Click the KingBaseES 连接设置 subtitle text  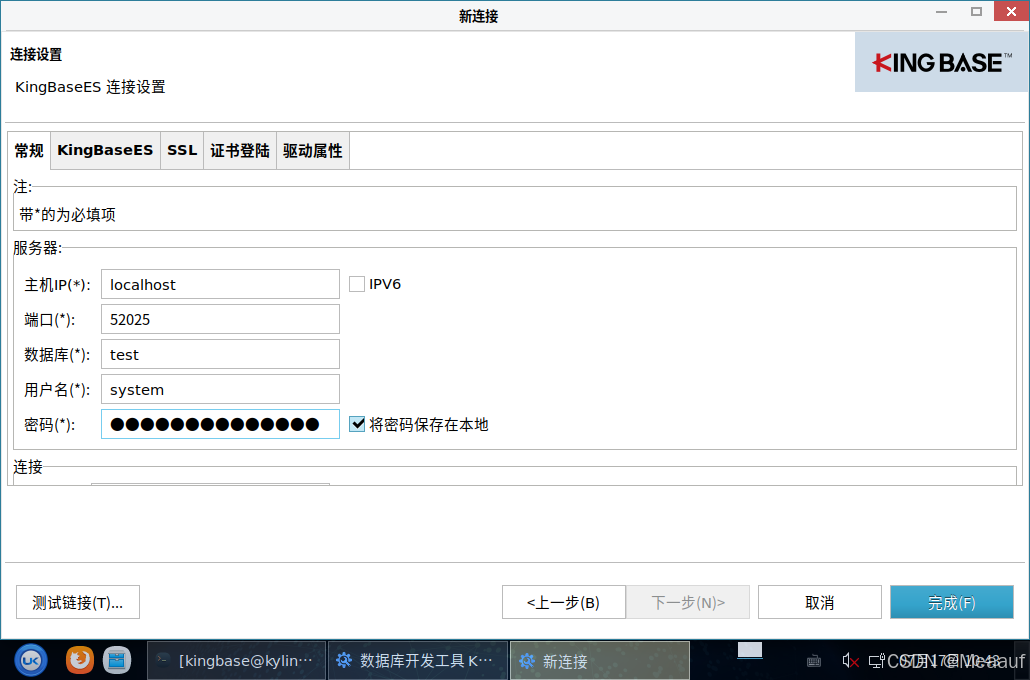point(90,87)
